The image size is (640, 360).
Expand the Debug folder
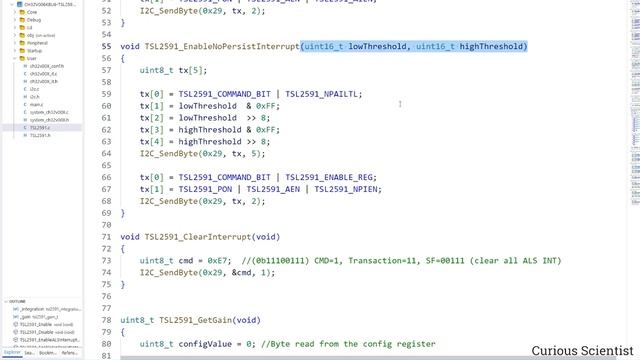click(15, 20)
